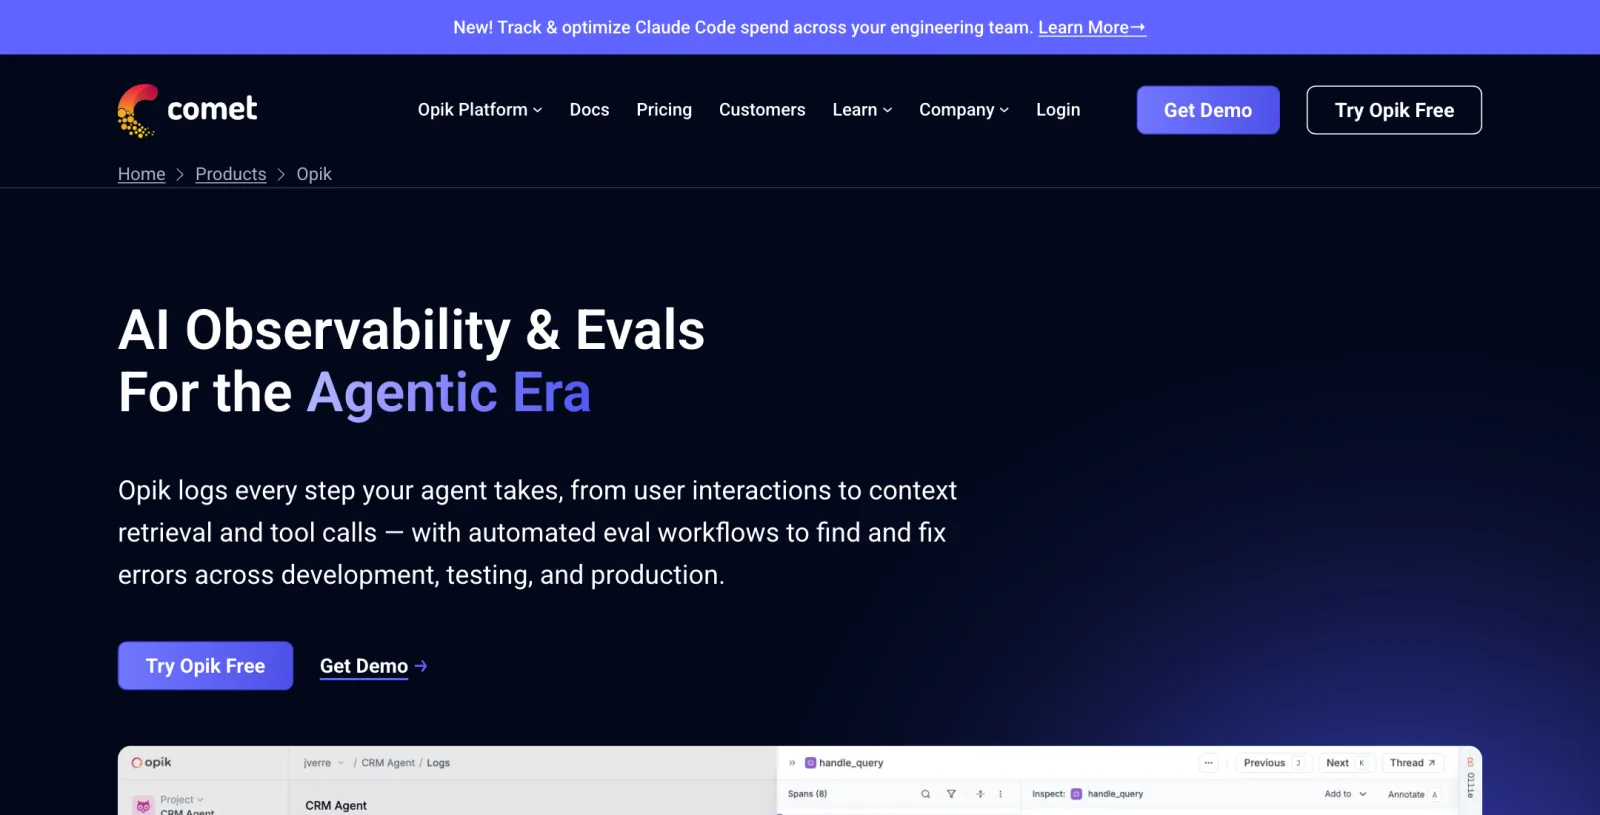Click the Try Opik Free hero button
This screenshot has width=1600, height=815.
coord(205,666)
